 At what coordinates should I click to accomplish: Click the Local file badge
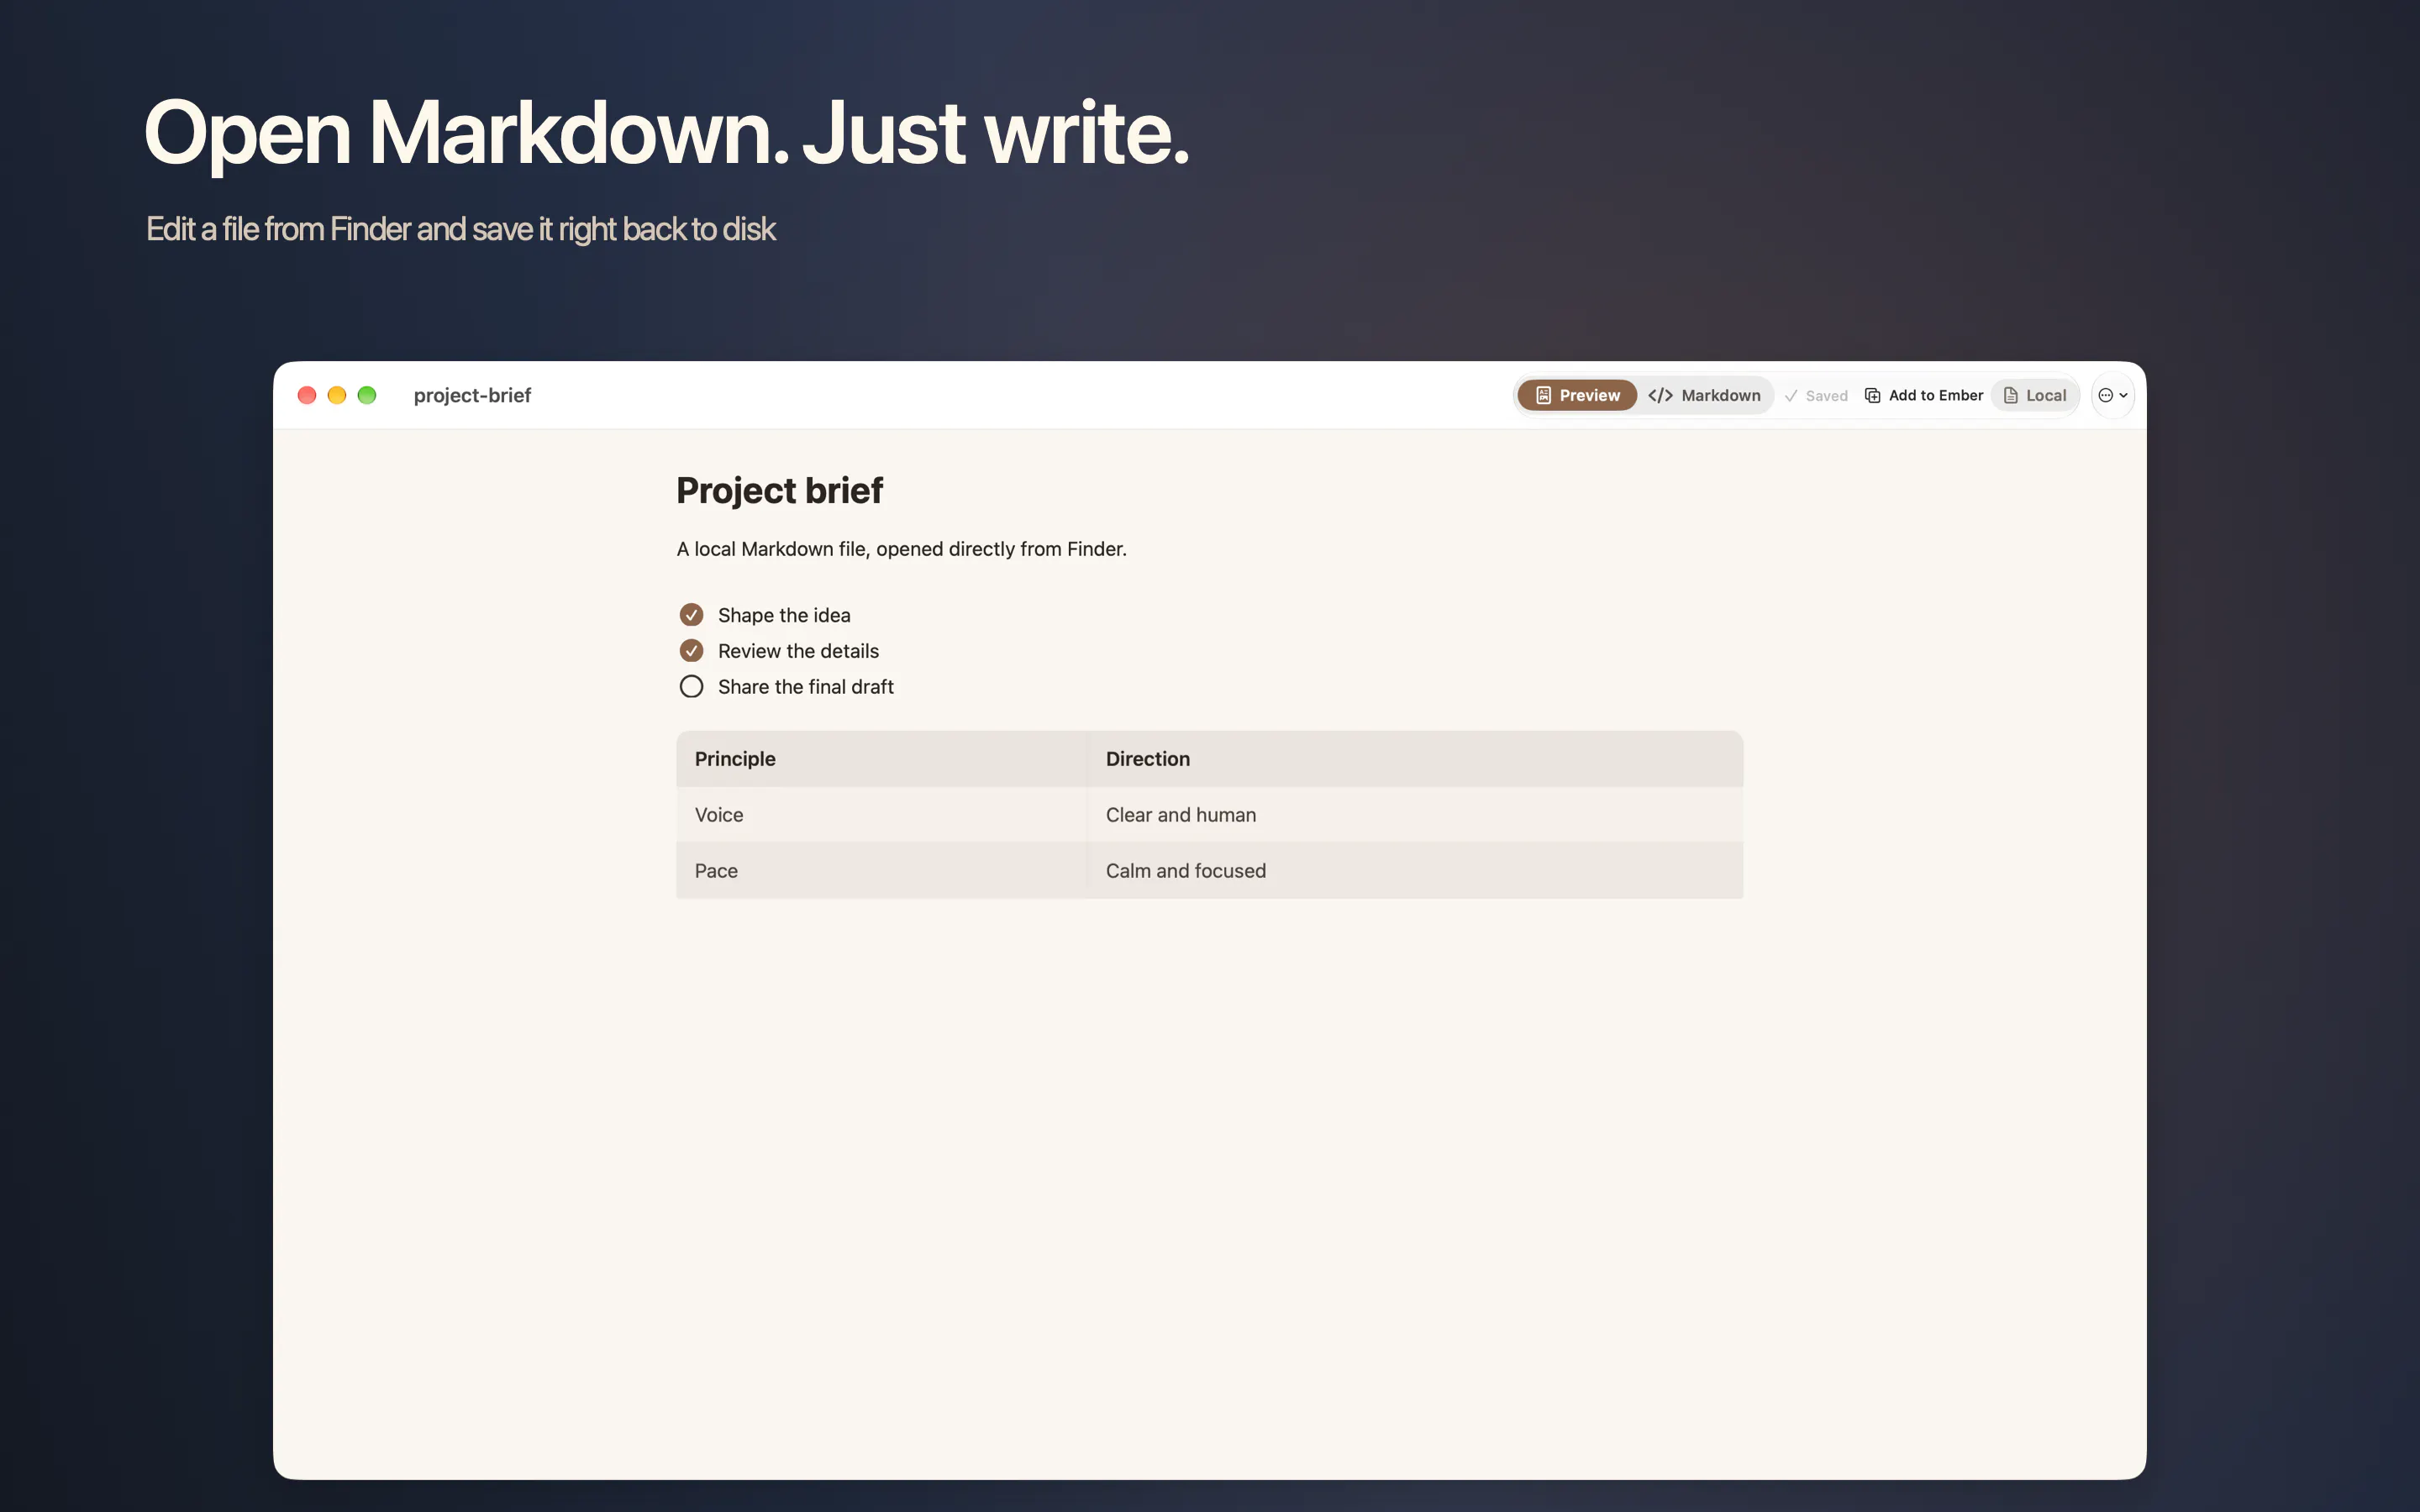[x=2035, y=395]
